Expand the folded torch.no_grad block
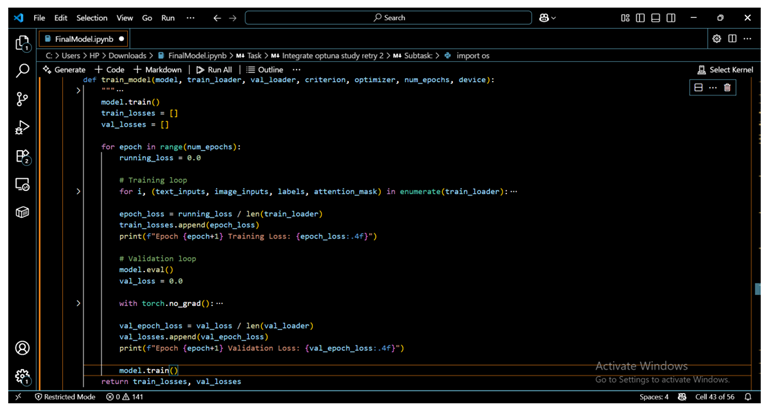This screenshot has width=768, height=410. point(78,303)
